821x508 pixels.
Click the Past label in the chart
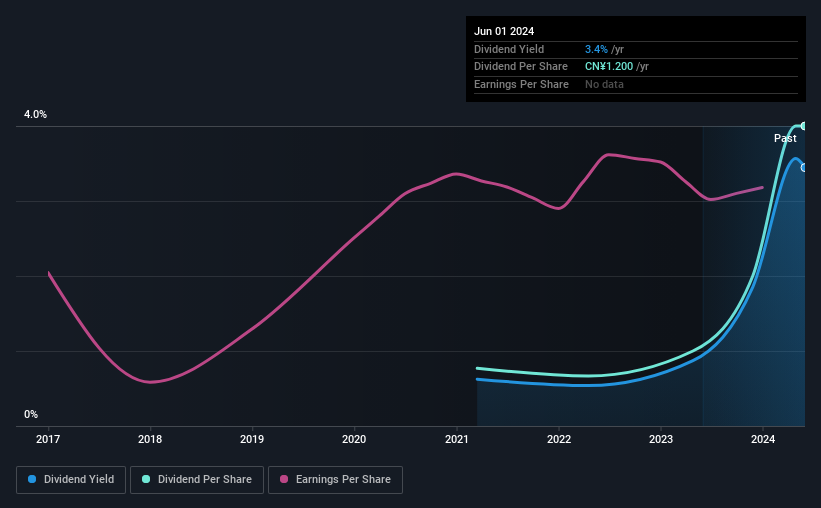[785, 138]
